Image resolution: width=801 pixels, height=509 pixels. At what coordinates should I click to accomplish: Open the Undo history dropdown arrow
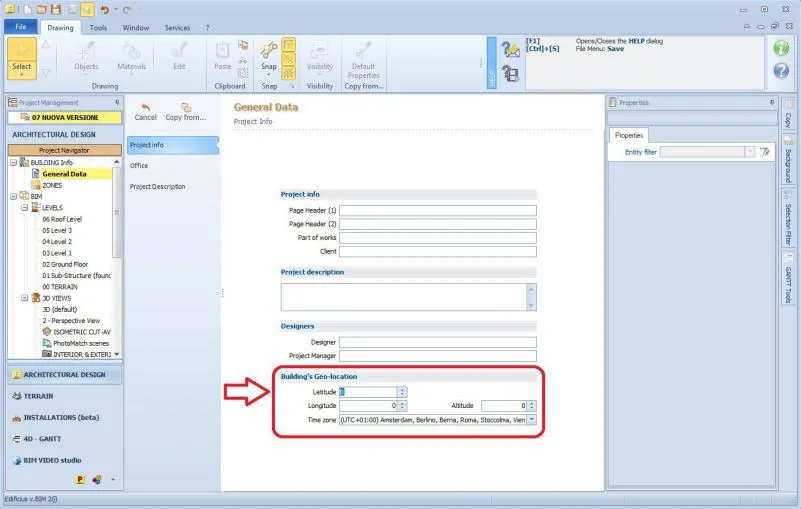(x=115, y=9)
